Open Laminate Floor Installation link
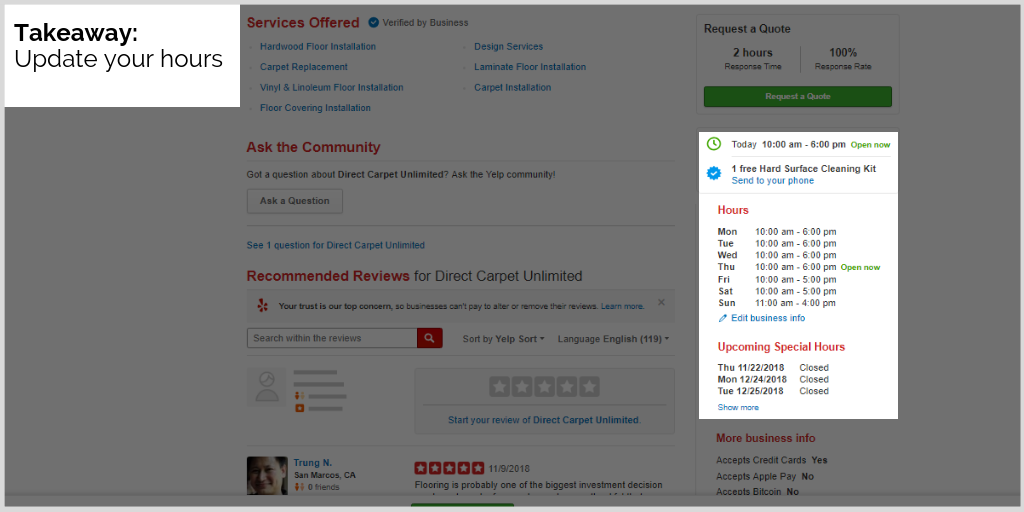Image resolution: width=1024 pixels, height=512 pixels. click(x=530, y=67)
